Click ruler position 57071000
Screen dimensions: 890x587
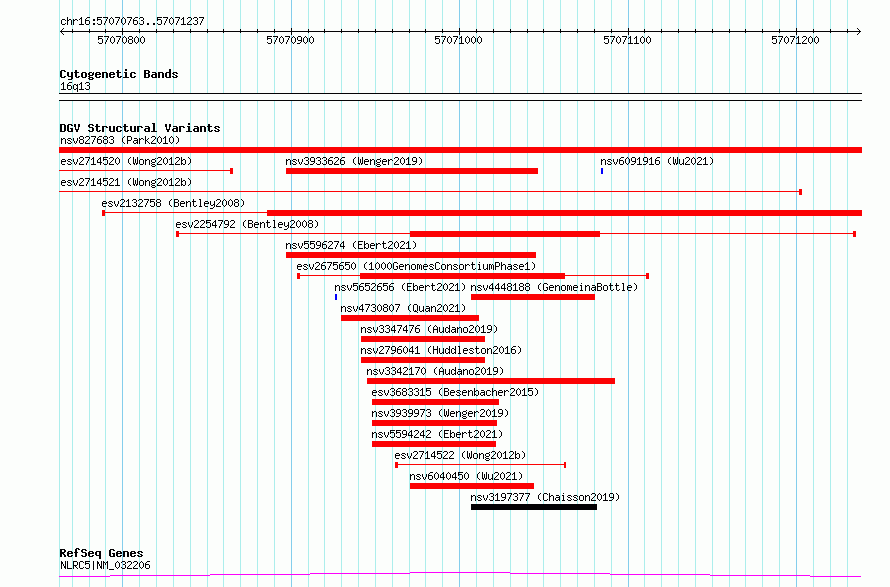pyautogui.click(x=459, y=40)
